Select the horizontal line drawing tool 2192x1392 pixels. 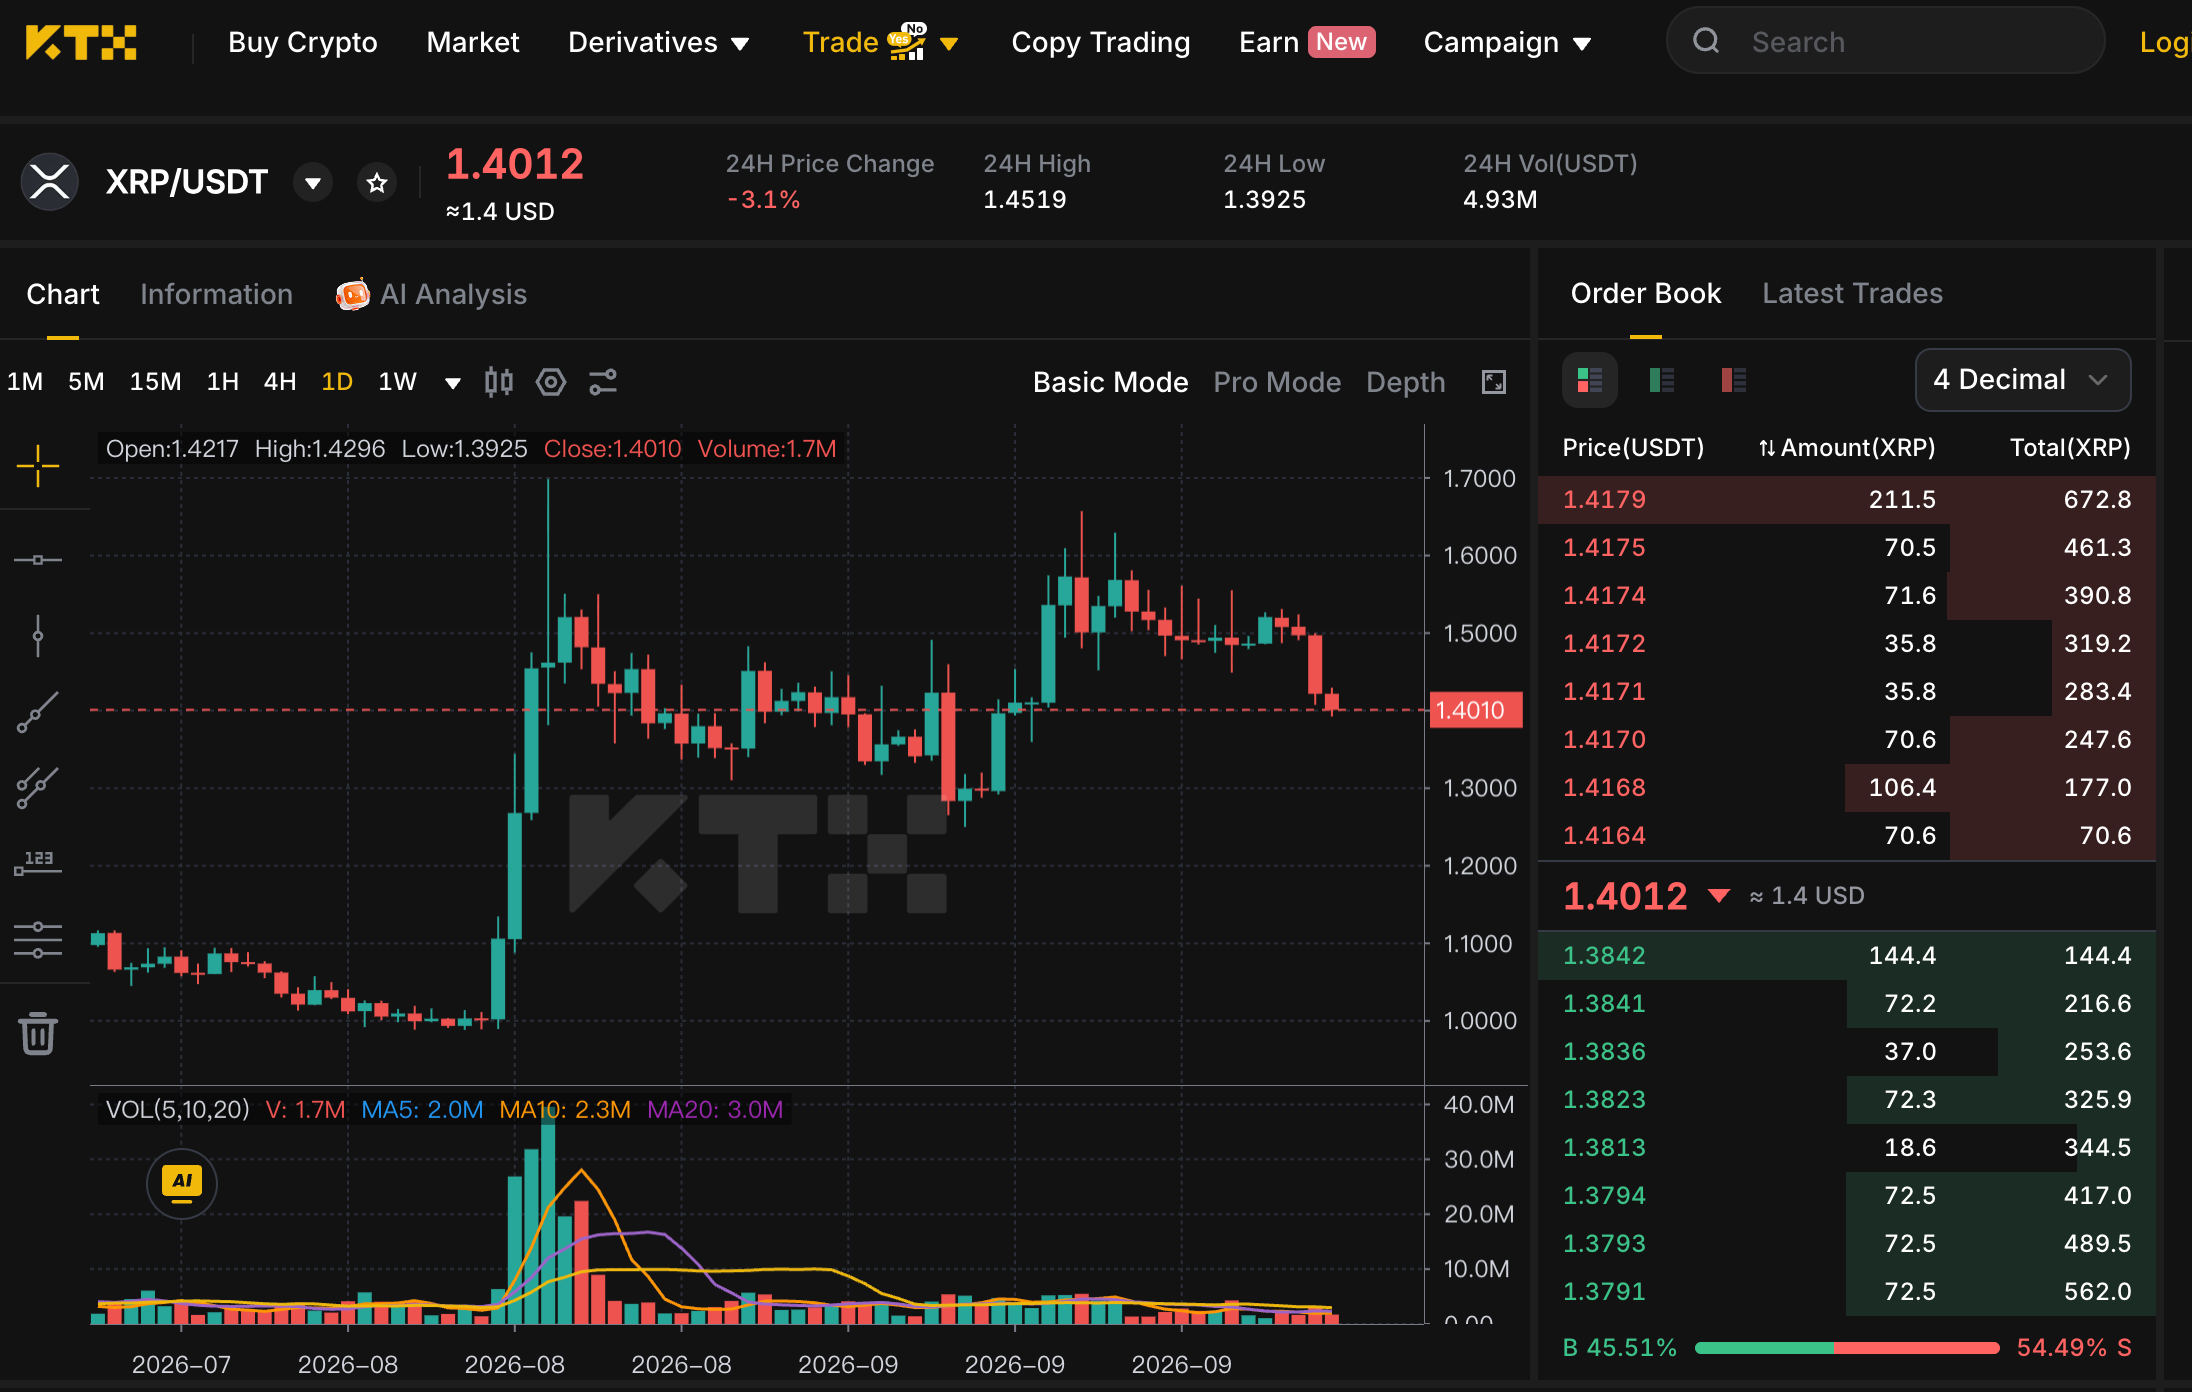click(38, 560)
